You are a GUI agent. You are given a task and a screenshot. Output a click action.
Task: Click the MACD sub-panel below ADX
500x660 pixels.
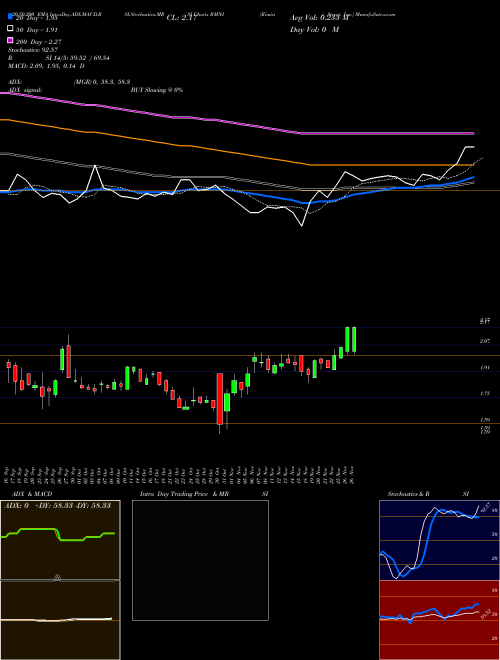pyautogui.click(x=60, y=620)
